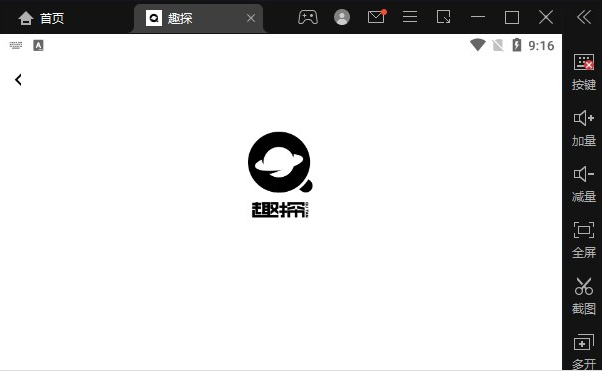Maximize the emulator window

(x=512, y=17)
